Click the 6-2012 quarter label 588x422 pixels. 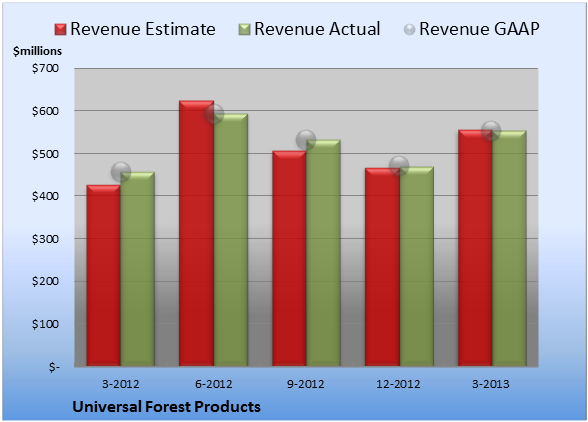(213, 384)
